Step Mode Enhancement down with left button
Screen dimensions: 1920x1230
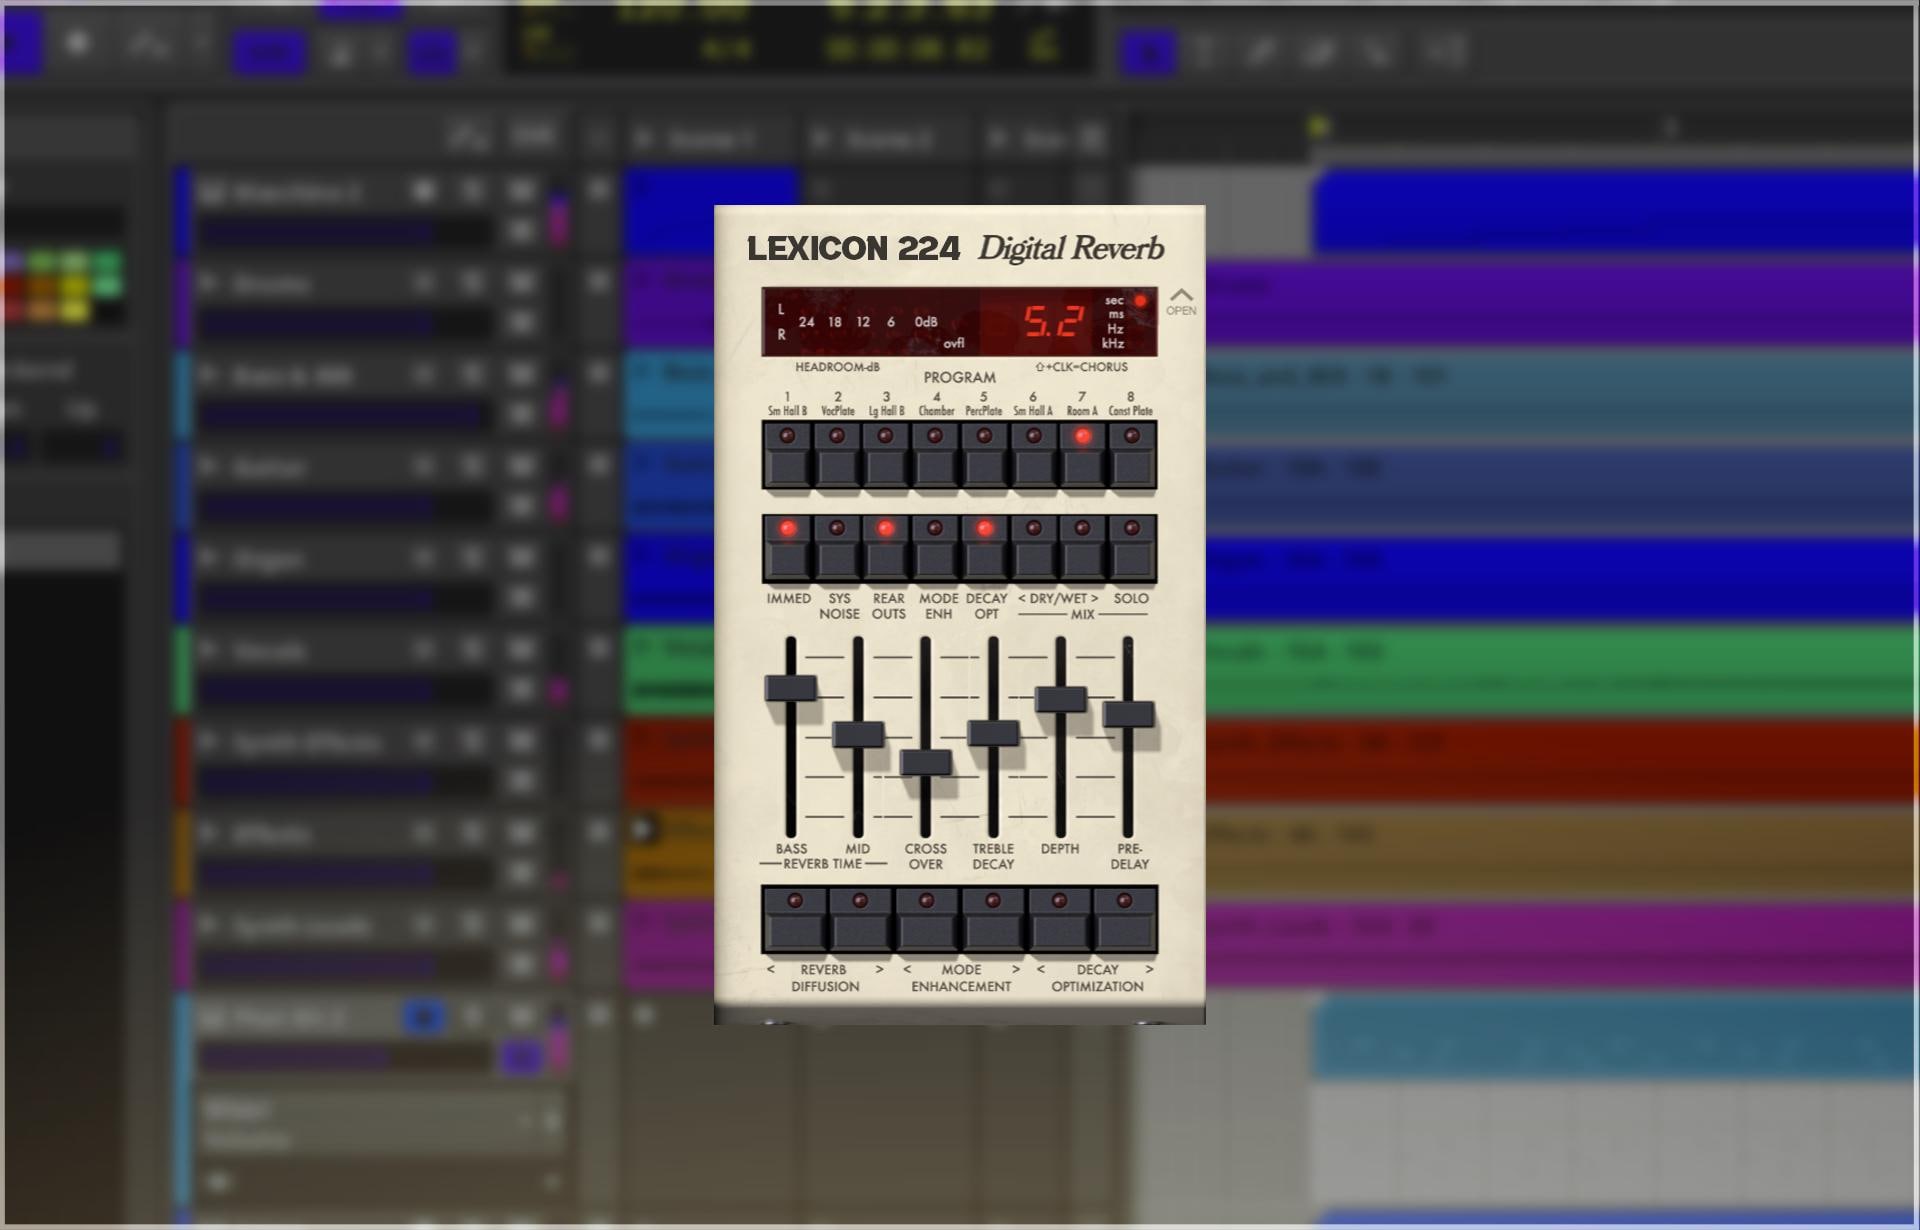(x=926, y=919)
